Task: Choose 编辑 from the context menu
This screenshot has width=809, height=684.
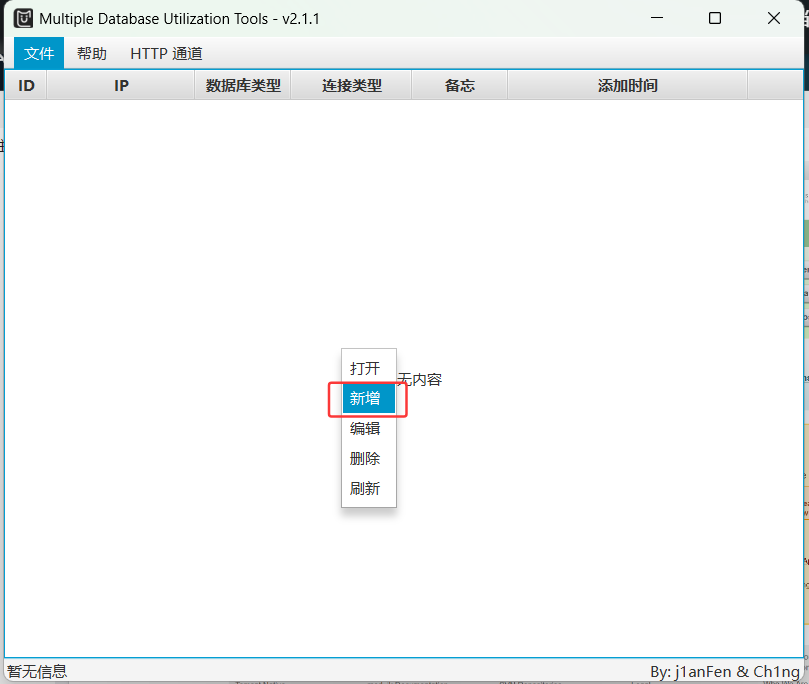Action: [367, 429]
